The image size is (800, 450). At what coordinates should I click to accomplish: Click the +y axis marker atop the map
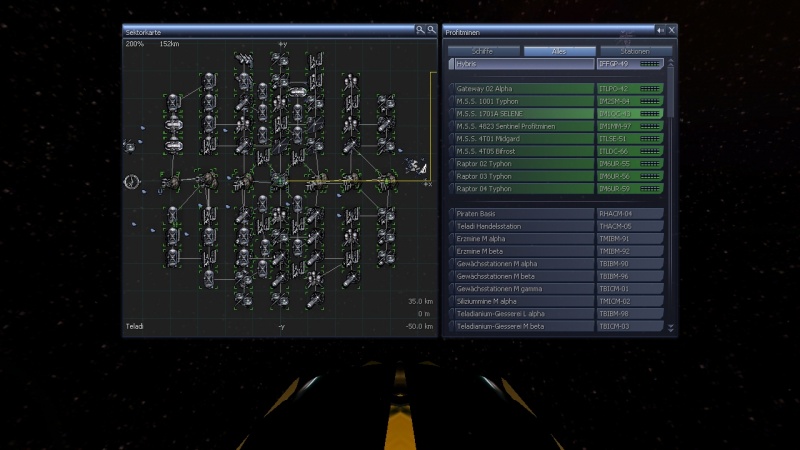[x=282, y=45]
